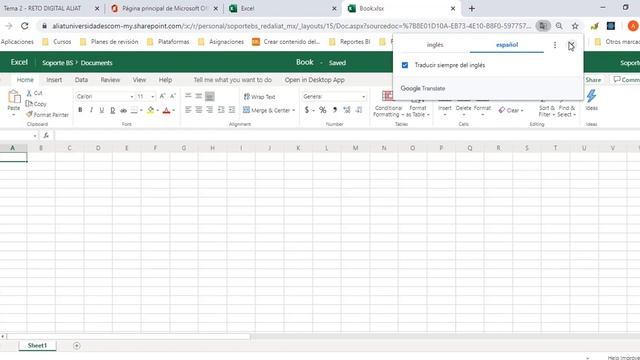Center text horizontally

[x=199, y=110]
